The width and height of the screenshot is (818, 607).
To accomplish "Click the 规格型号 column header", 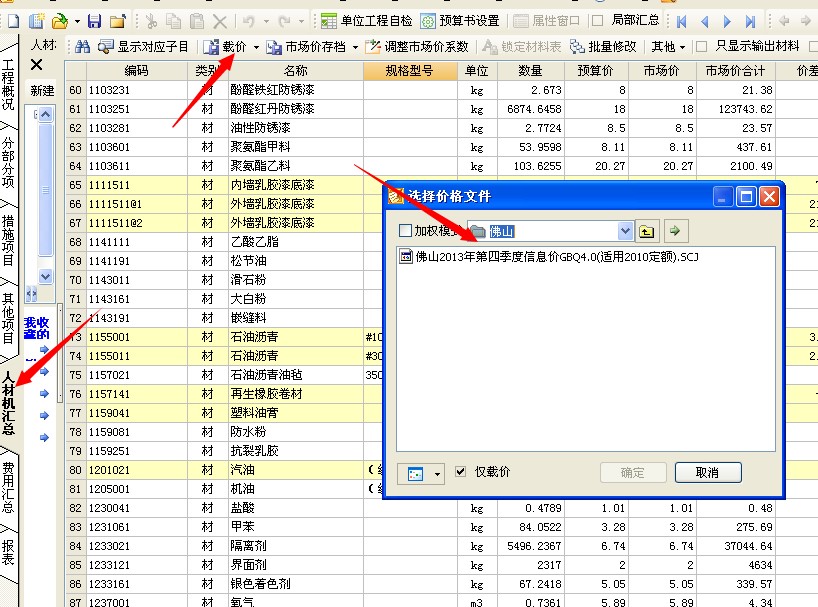I will [410, 71].
